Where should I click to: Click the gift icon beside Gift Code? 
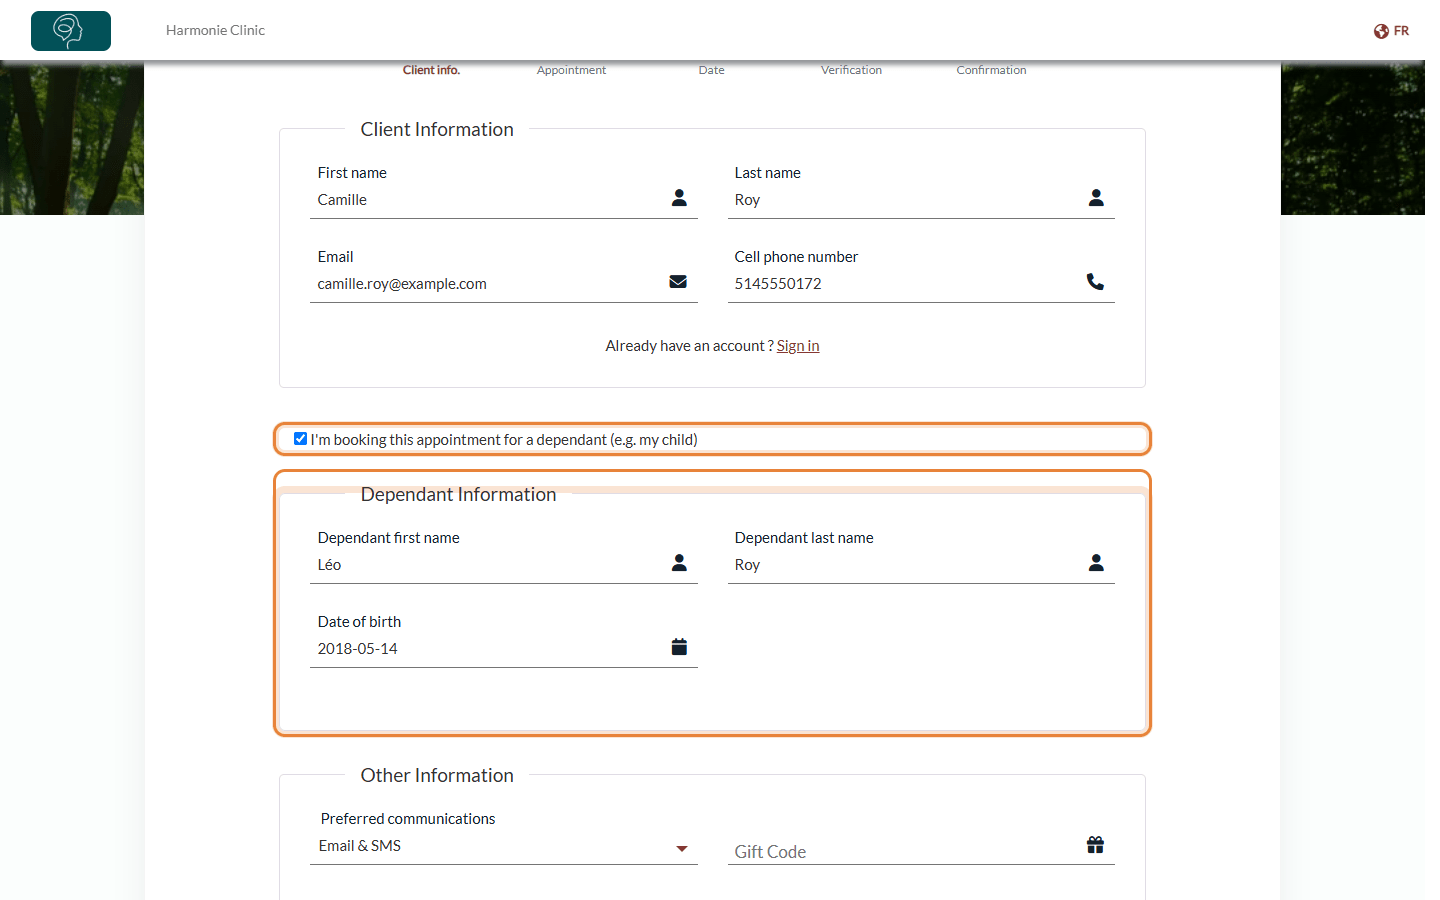click(x=1095, y=845)
